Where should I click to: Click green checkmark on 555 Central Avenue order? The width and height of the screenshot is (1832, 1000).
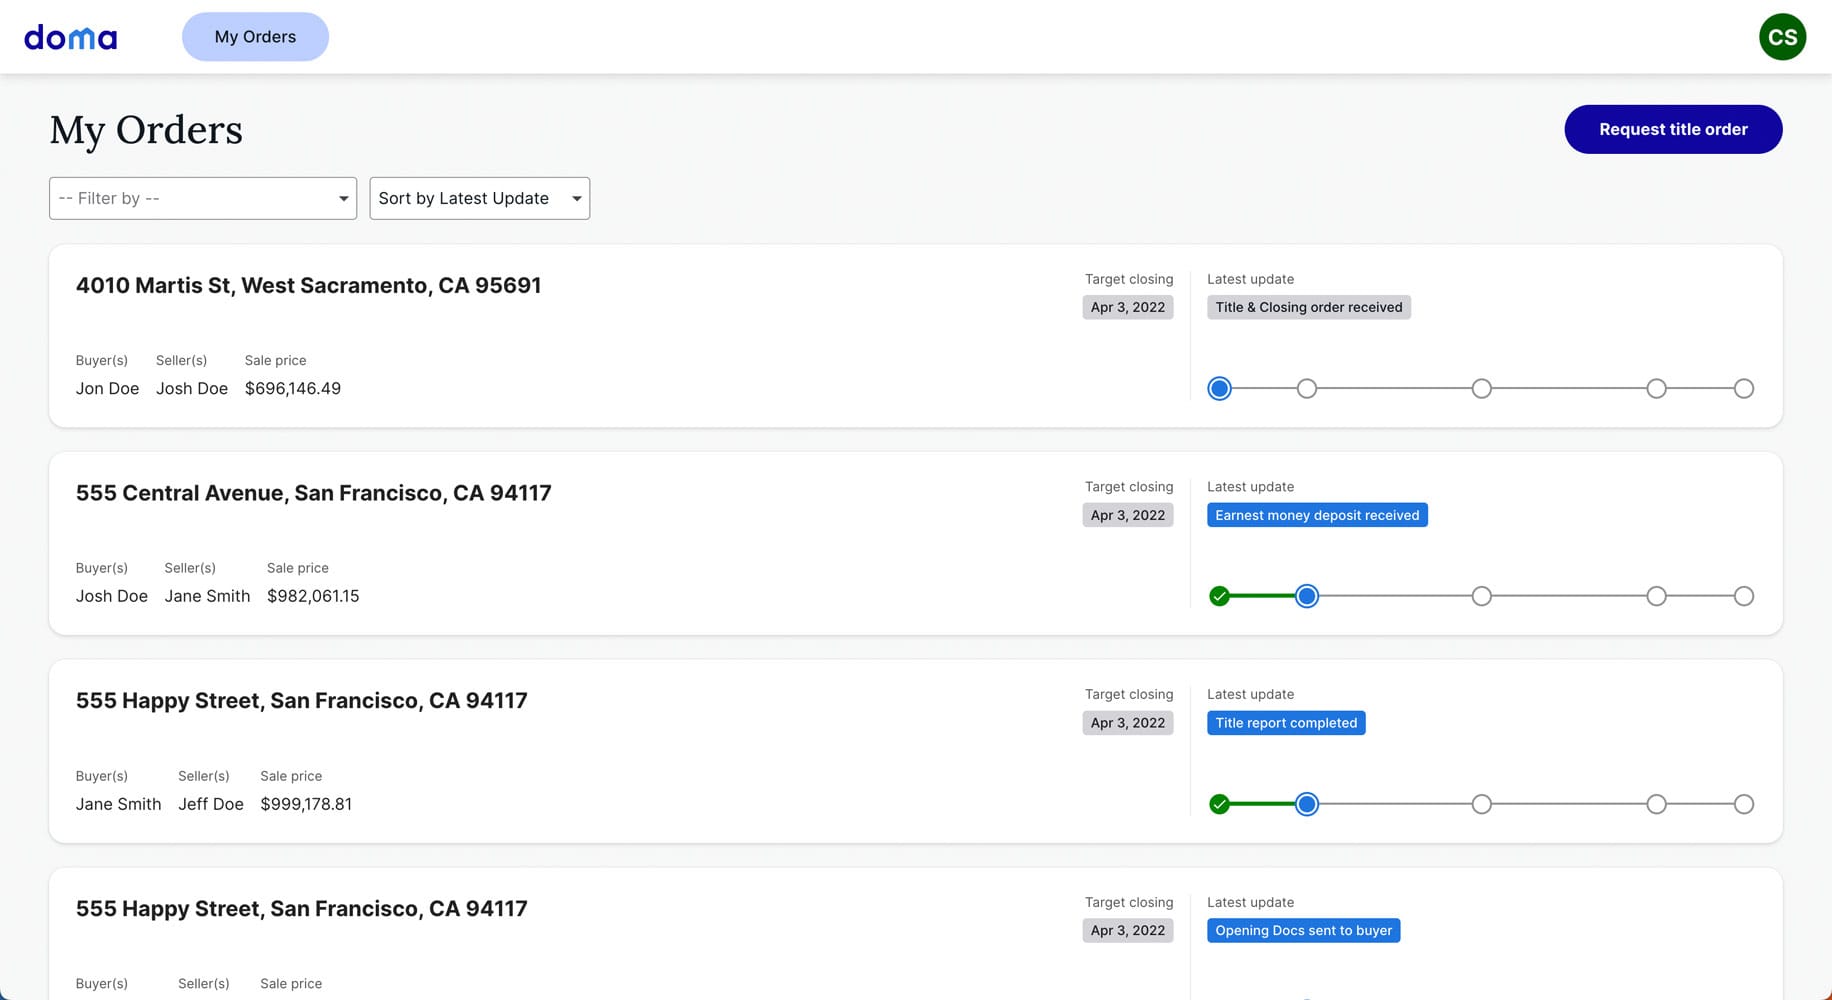[x=1219, y=596]
